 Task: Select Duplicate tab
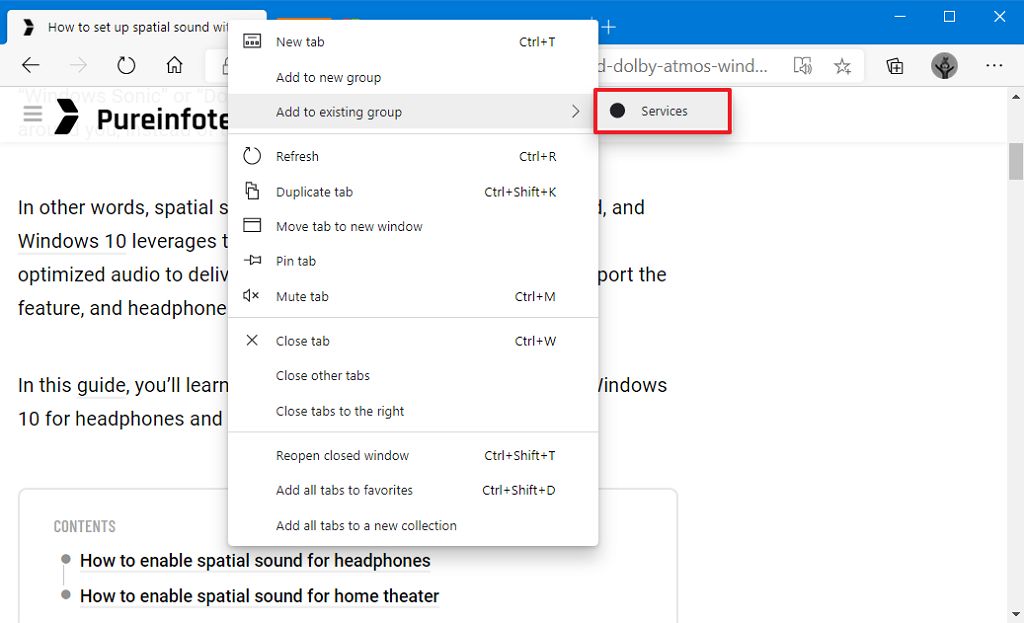point(413,191)
